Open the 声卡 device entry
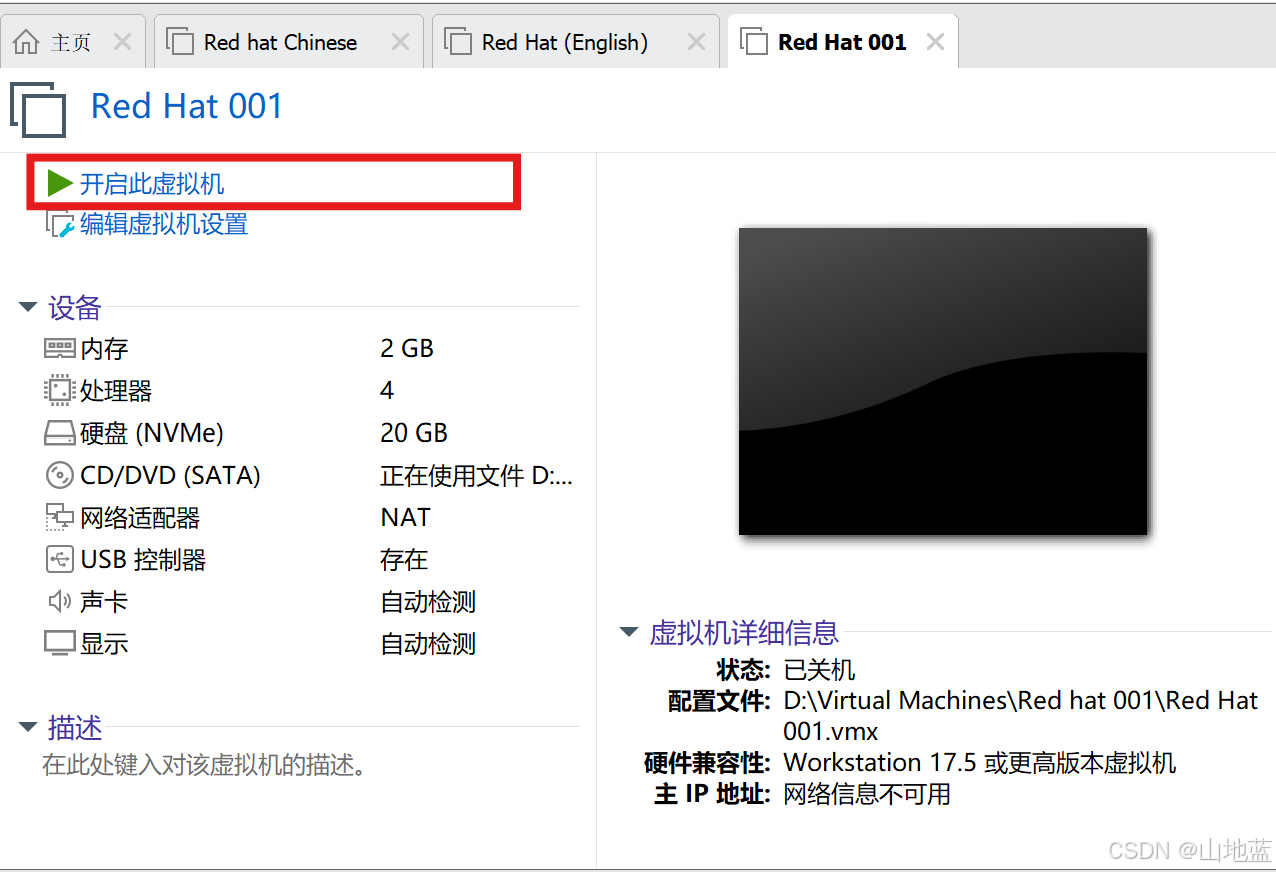 104,601
